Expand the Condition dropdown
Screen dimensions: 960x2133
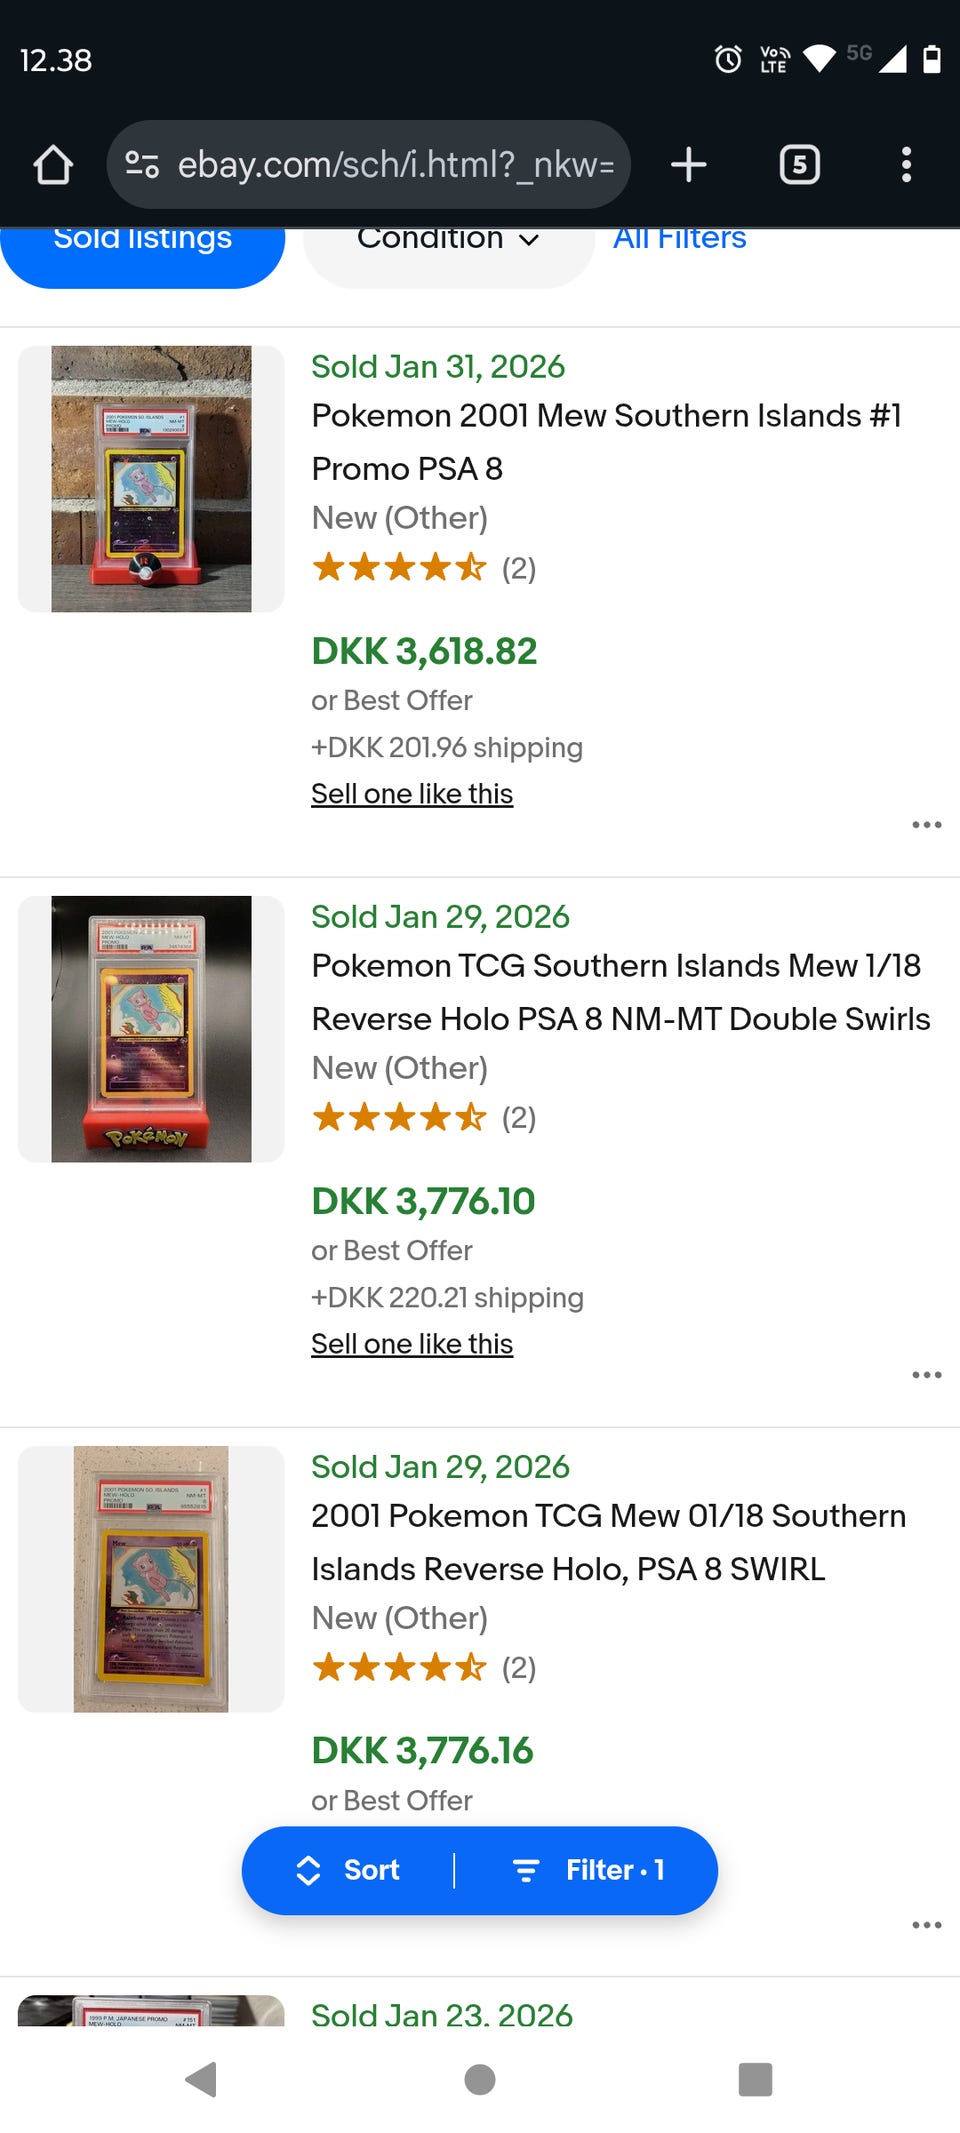pos(448,248)
